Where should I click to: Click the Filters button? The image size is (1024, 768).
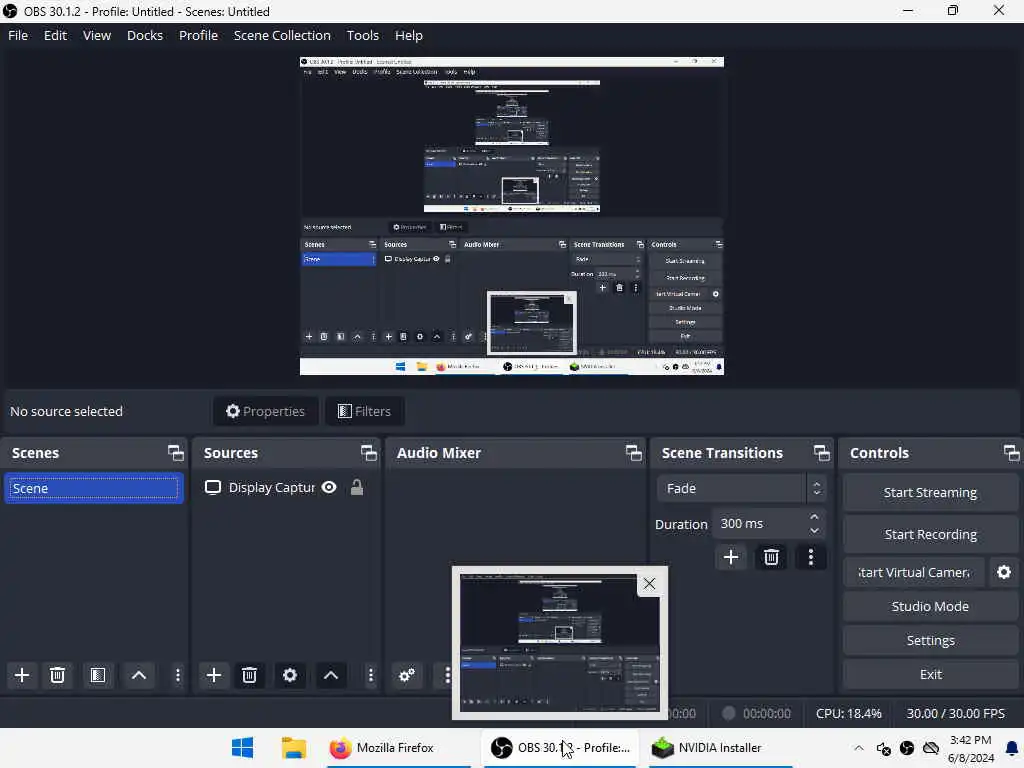[x=364, y=411]
